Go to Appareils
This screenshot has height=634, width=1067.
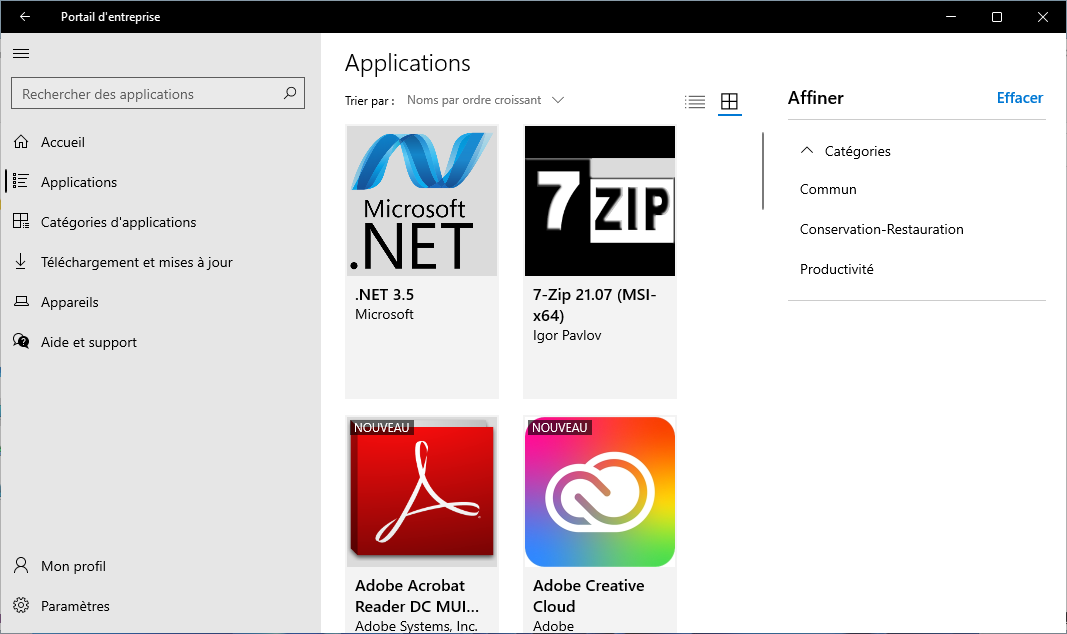(x=69, y=302)
